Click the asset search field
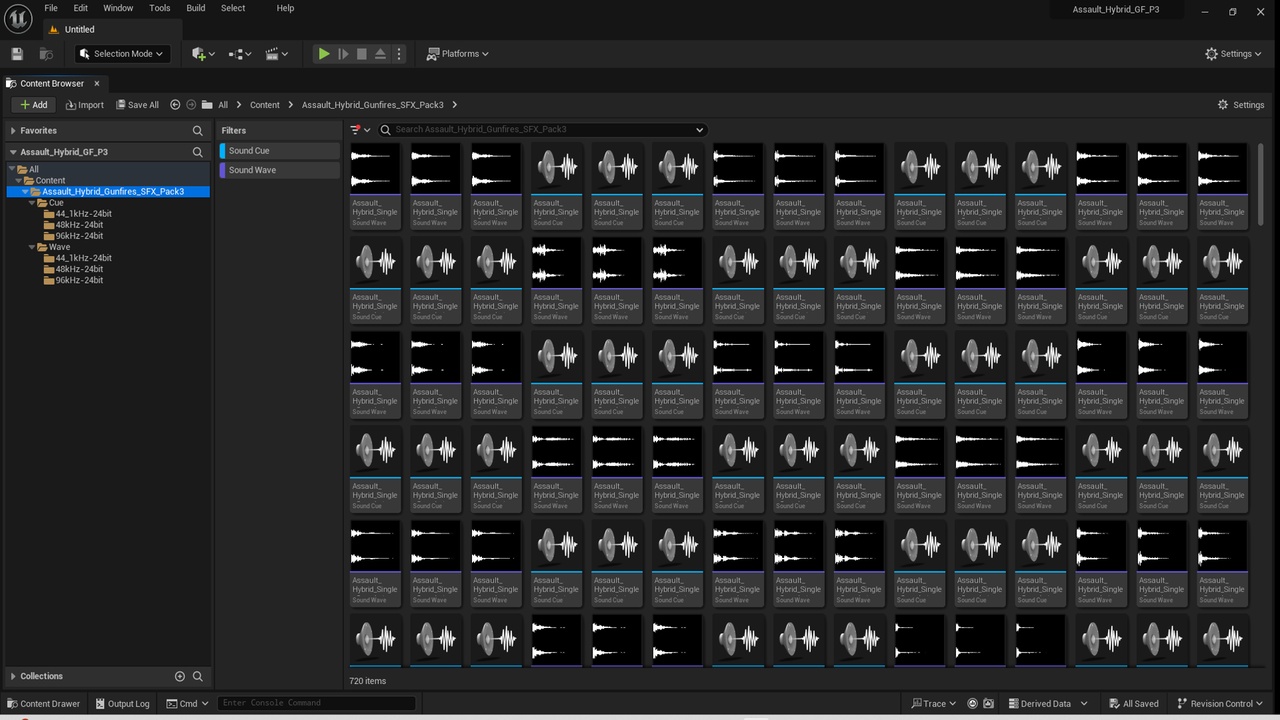Screen dimensions: 1280x720 [542, 130]
